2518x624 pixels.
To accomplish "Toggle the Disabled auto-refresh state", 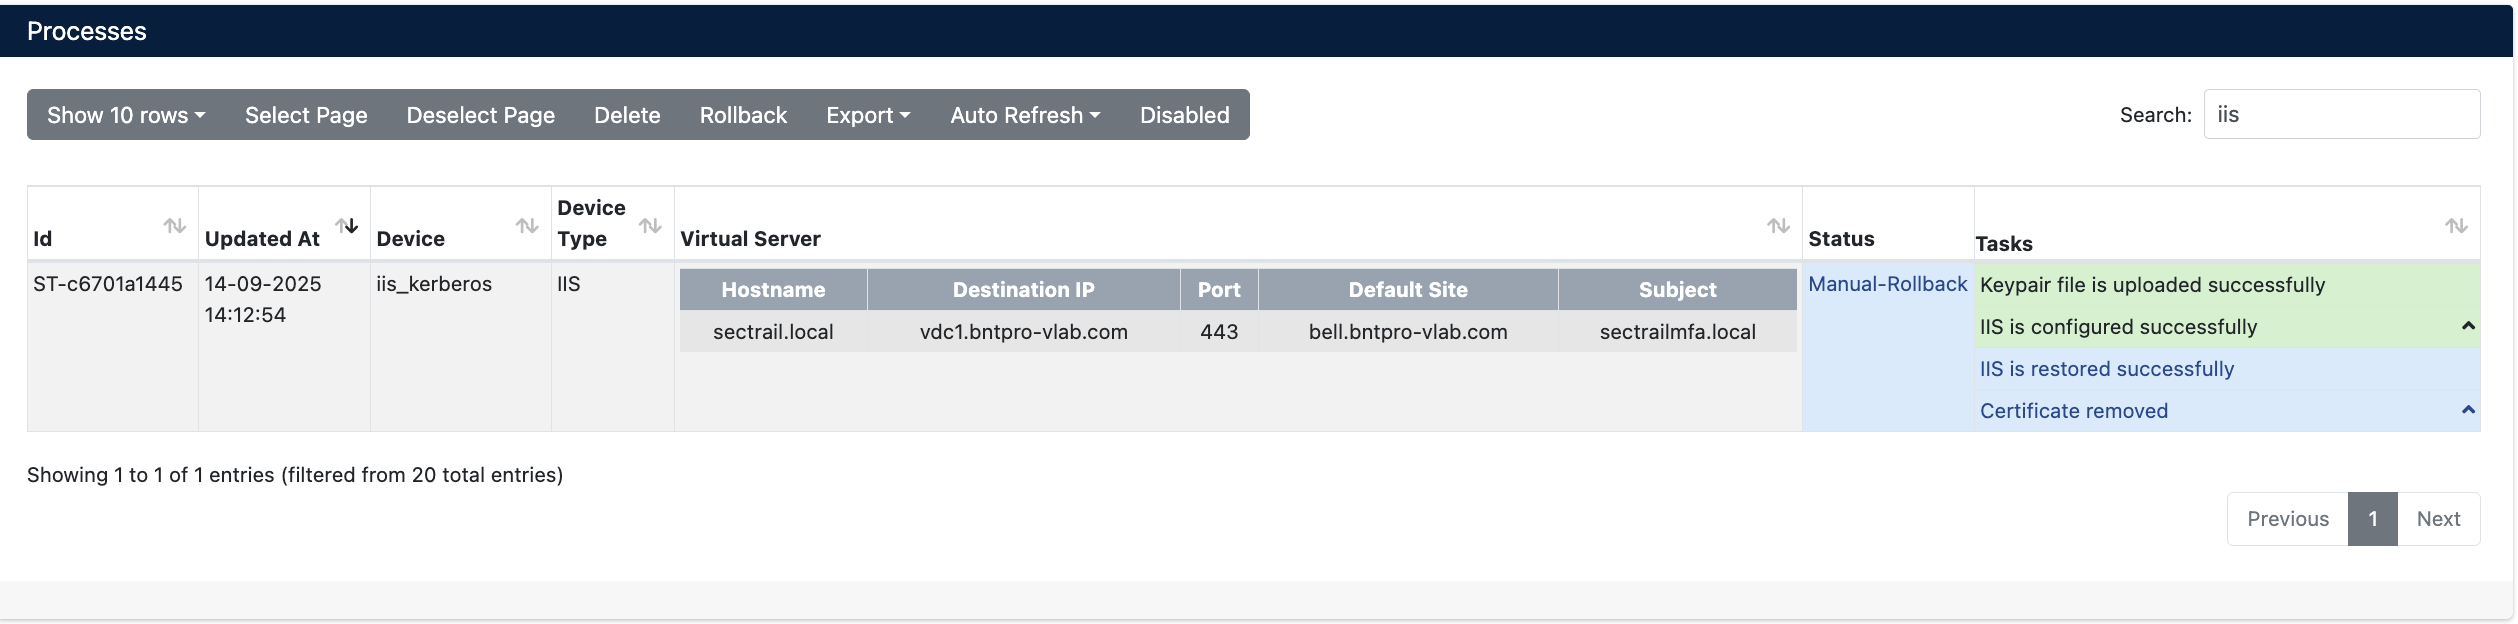I will [x=1184, y=115].
